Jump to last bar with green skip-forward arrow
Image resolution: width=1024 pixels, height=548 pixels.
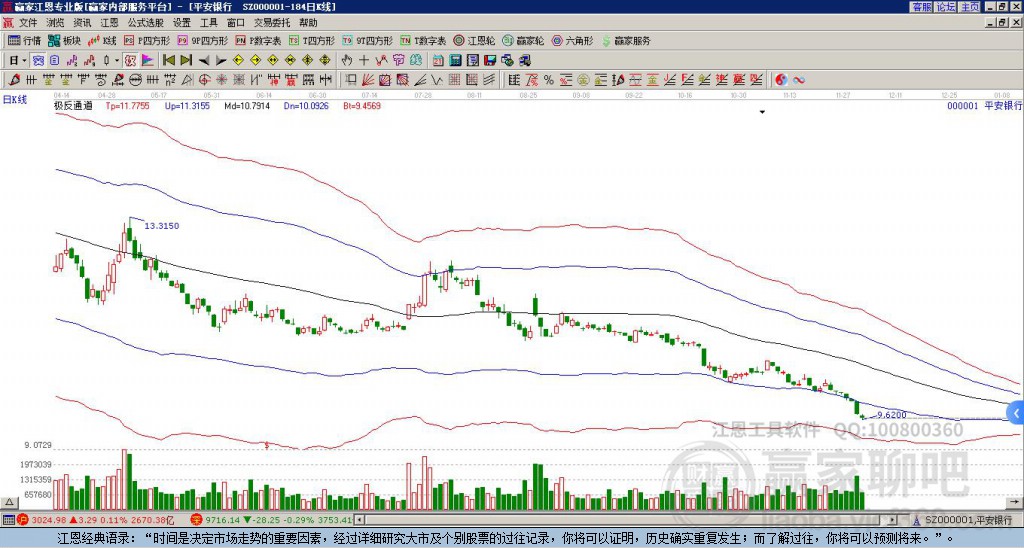(x=186, y=61)
